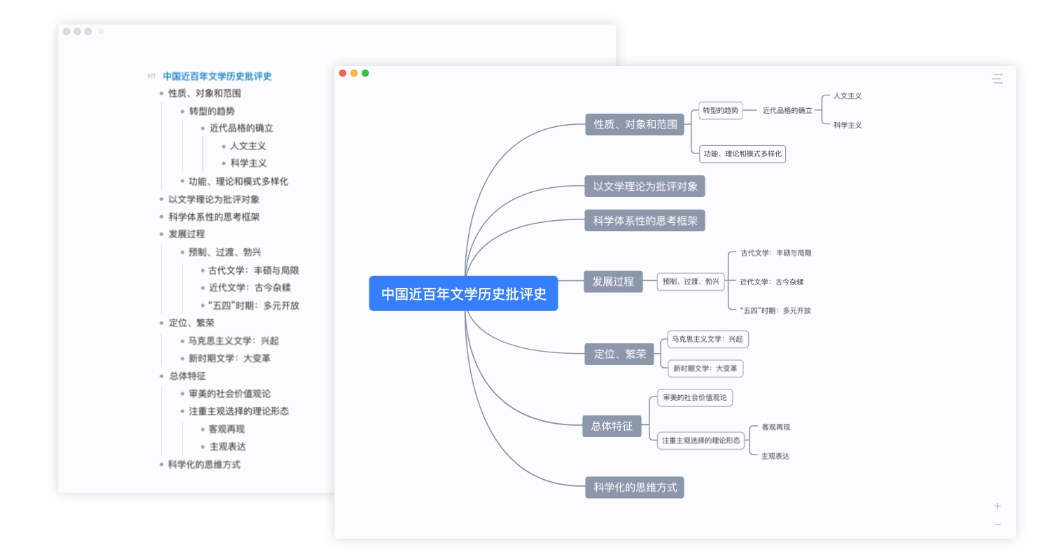
Task: Select outline item 预制、过渡、勃兴
Action: tap(225, 252)
